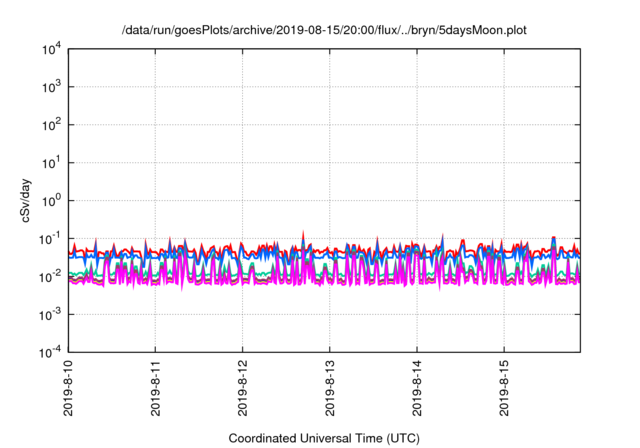The width and height of the screenshot is (640, 448).
Task: Click the 2019-8-15 date label
Action: coord(504,388)
